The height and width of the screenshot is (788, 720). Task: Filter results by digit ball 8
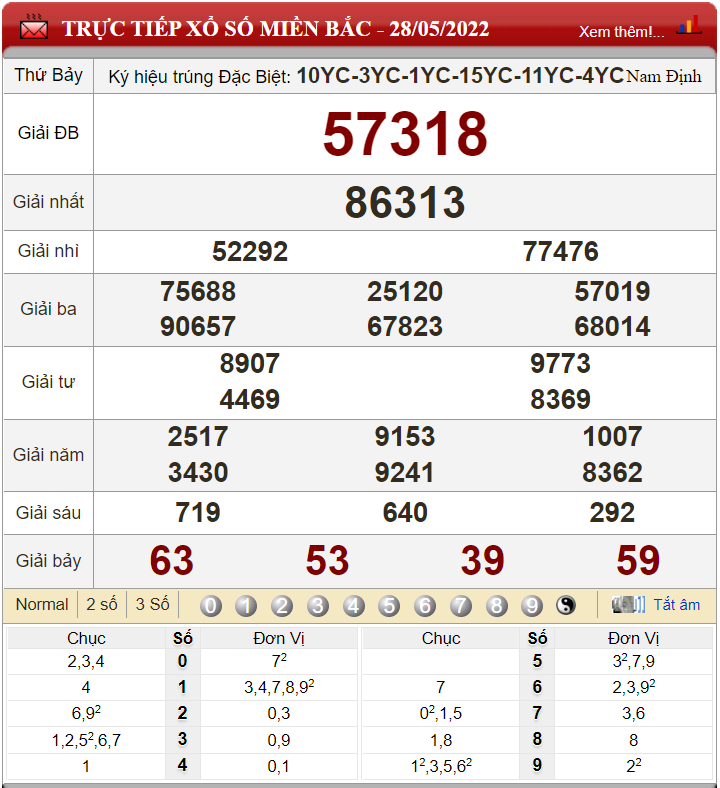point(496,606)
